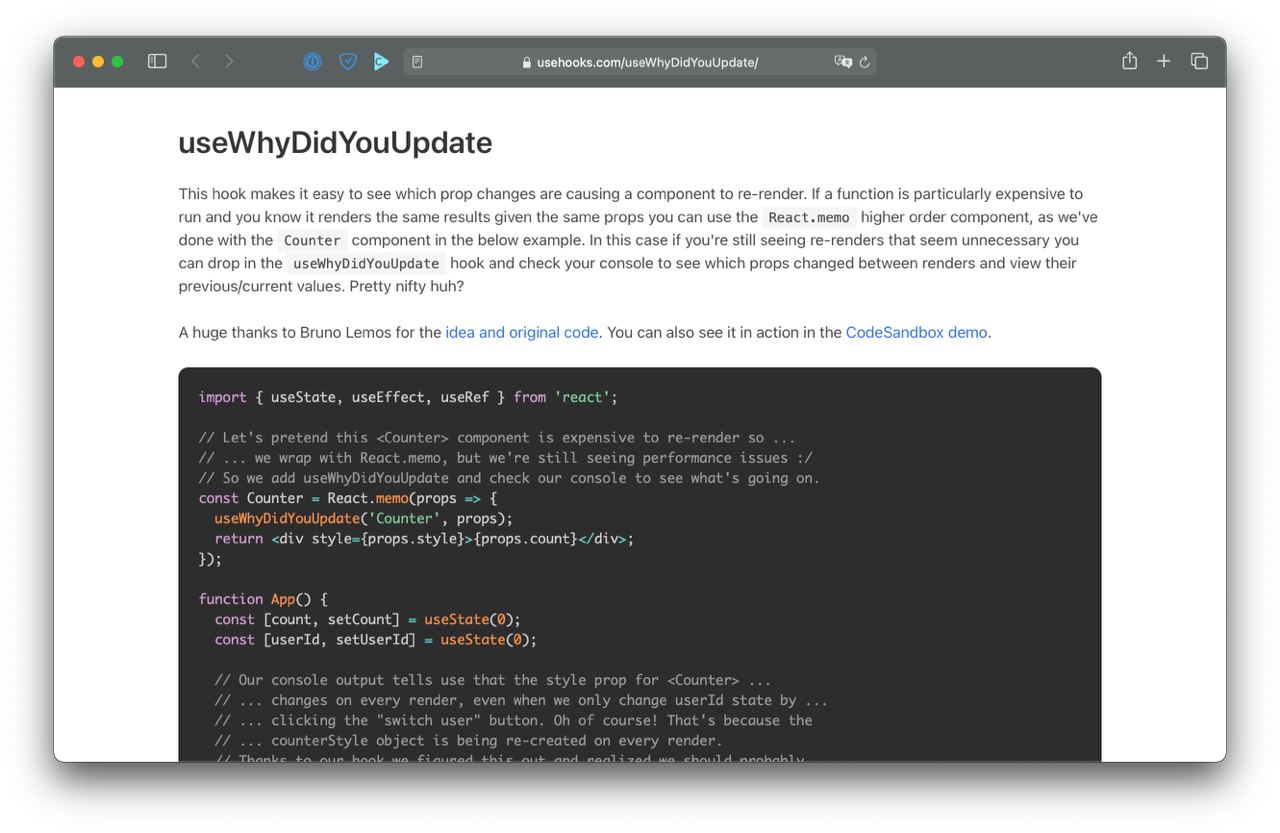Show the tab overview icon
This screenshot has height=833, width=1280.
[1199, 61]
